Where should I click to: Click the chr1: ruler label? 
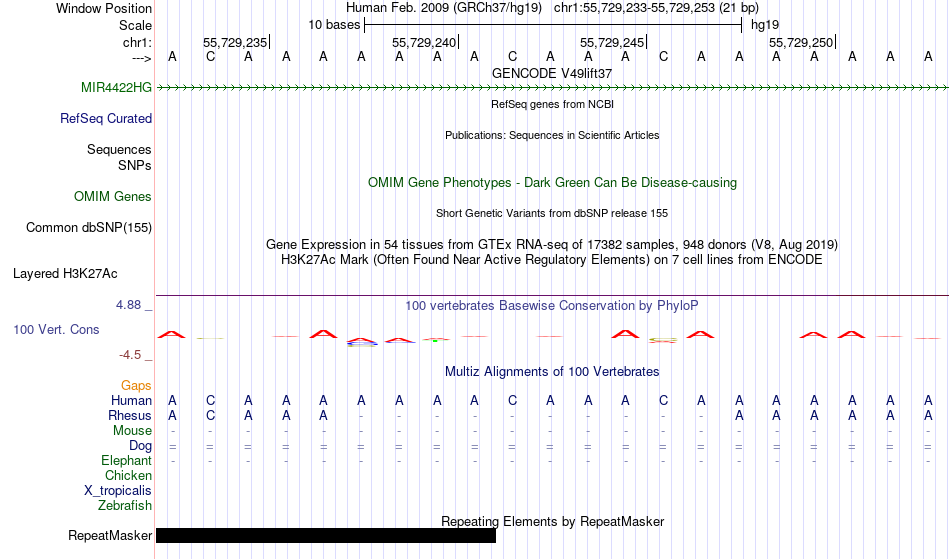tap(138, 42)
